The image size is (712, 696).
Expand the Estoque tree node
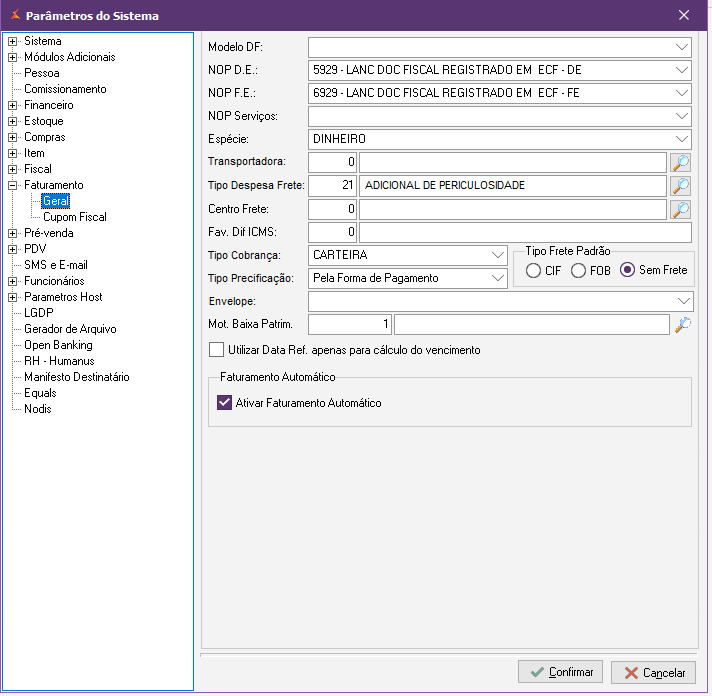[12, 121]
